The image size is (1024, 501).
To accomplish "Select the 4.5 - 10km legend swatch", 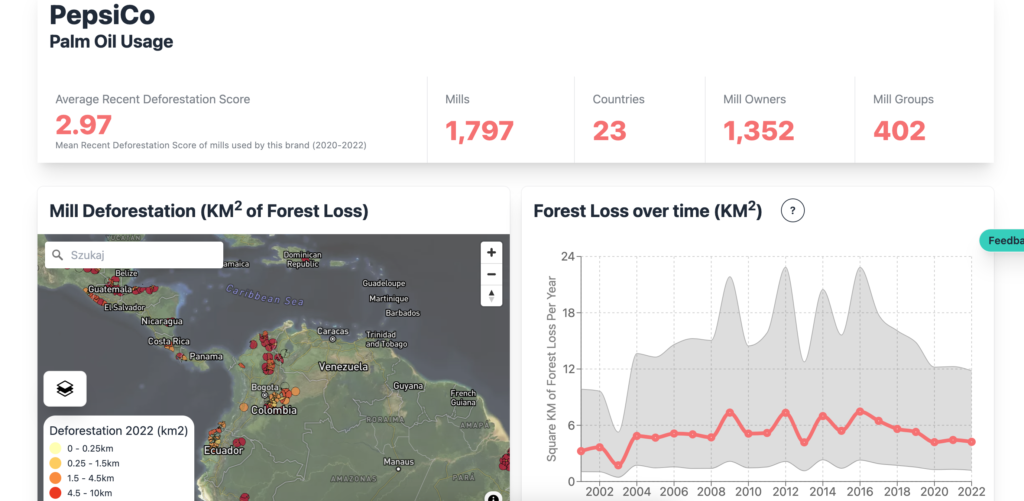I will pyautogui.click(x=56, y=493).
